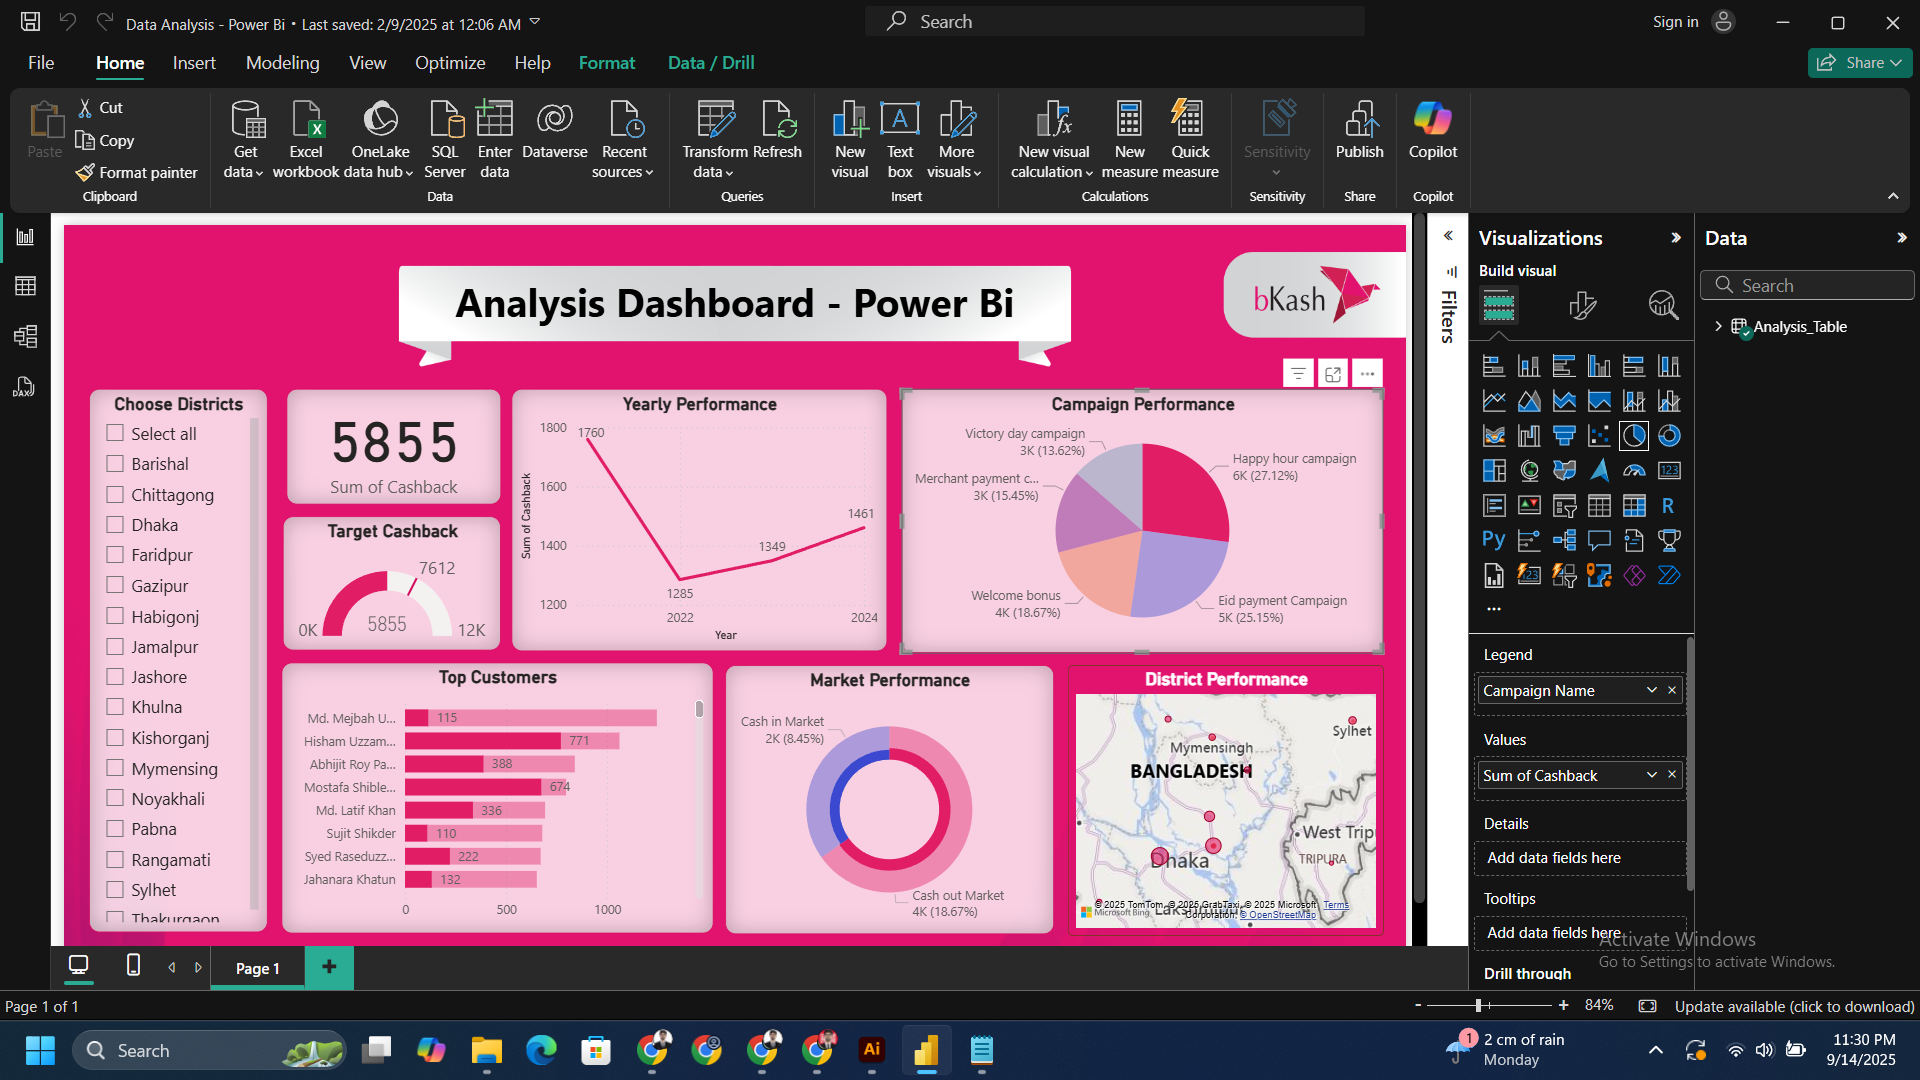Click the Share button

[x=1860, y=63]
